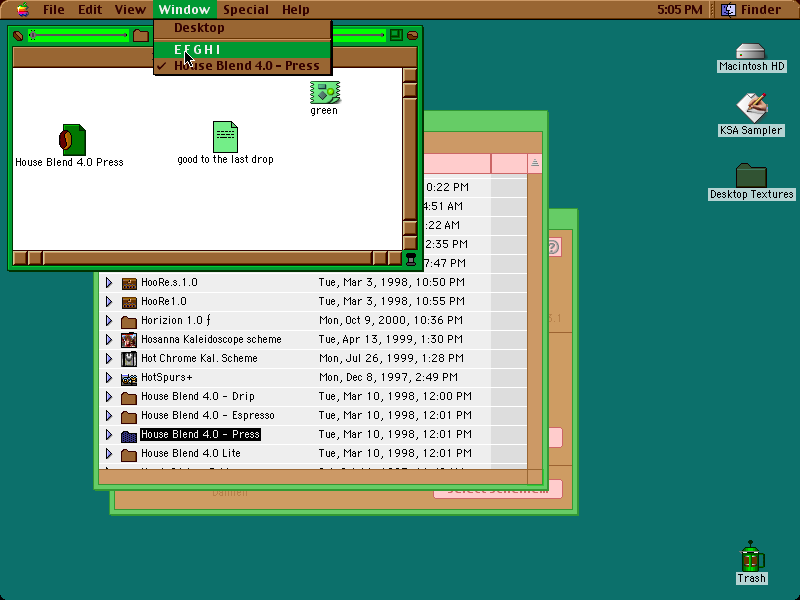Open the Finder application menu icon
Screen dimensions: 800x600
[x=729, y=10]
